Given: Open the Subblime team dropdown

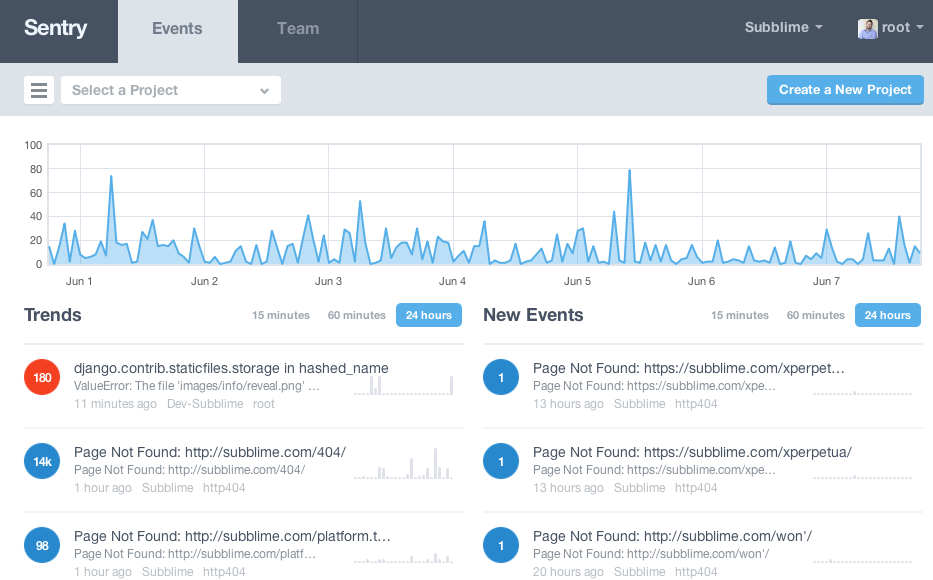Looking at the screenshot, I should tap(783, 27).
